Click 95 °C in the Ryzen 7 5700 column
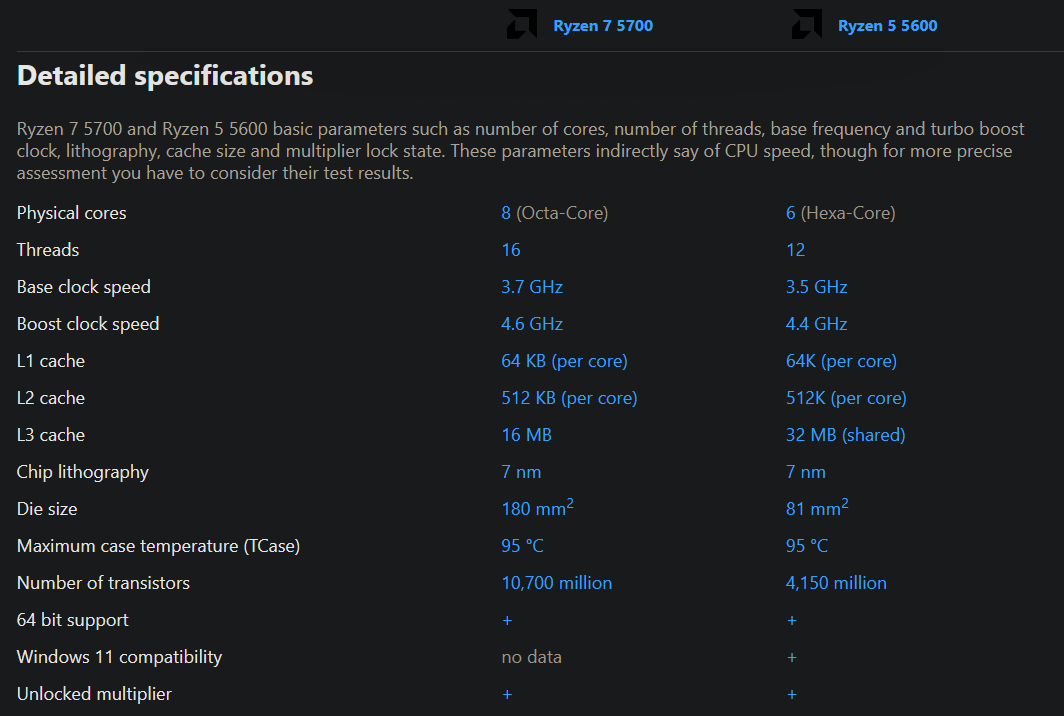1064x716 pixels. [x=522, y=546]
